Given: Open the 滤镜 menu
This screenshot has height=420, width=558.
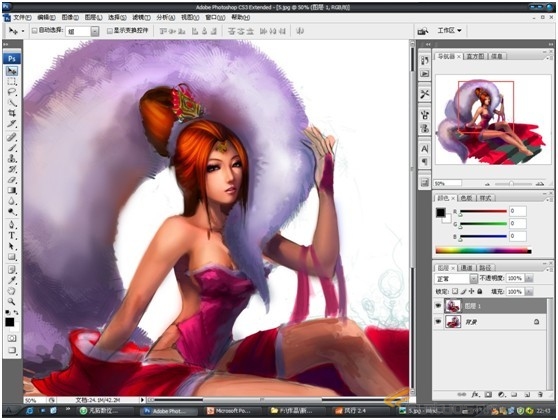Looking at the screenshot, I should (142, 17).
